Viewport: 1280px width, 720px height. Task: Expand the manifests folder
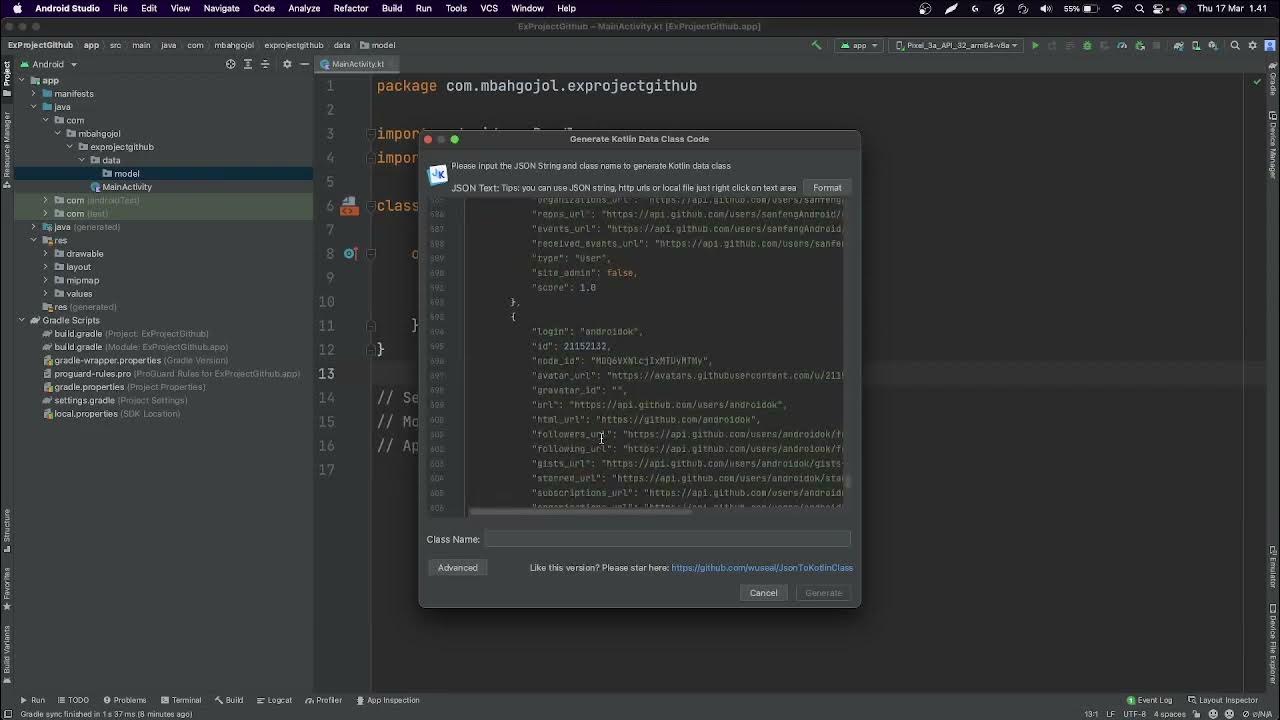point(34,94)
